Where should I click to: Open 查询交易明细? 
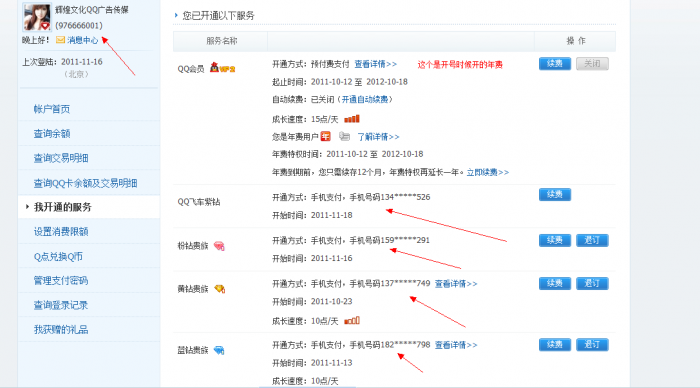click(x=61, y=158)
